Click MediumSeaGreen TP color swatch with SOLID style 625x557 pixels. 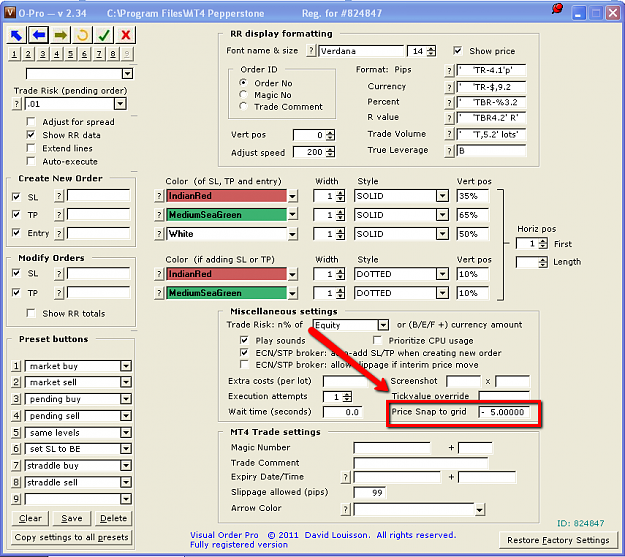click(226, 215)
